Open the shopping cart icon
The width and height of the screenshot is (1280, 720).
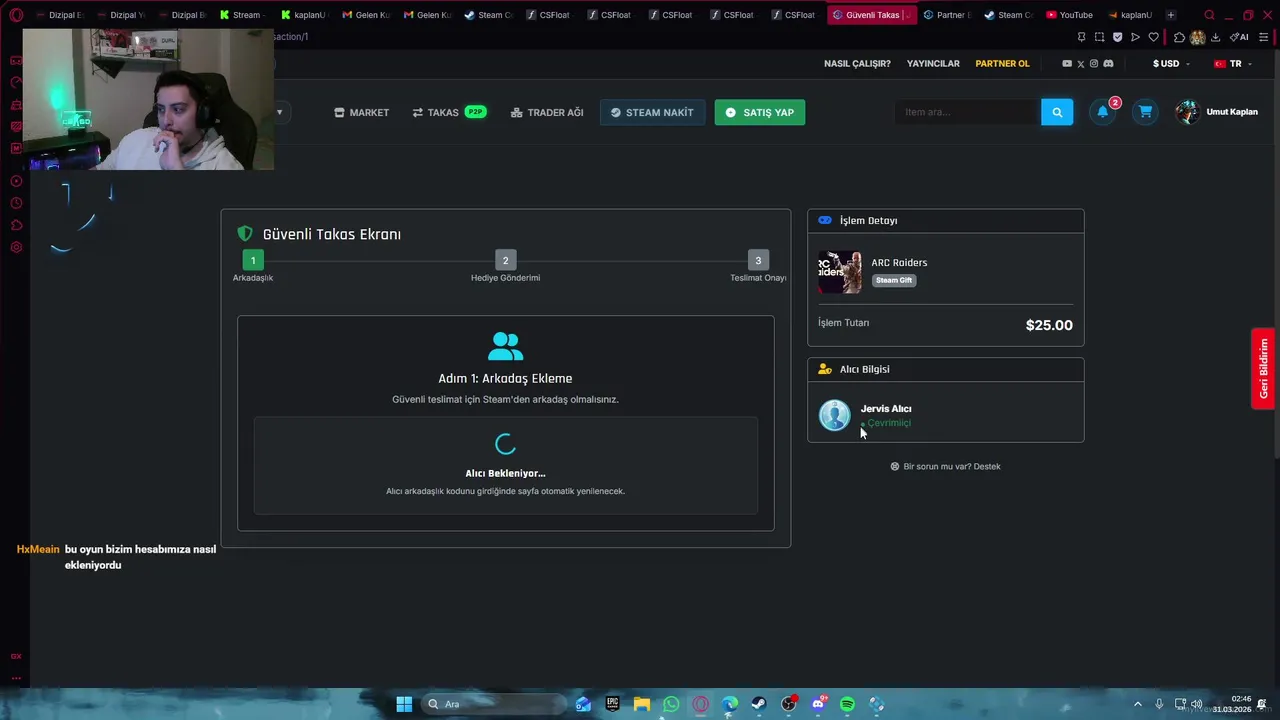coord(1145,112)
